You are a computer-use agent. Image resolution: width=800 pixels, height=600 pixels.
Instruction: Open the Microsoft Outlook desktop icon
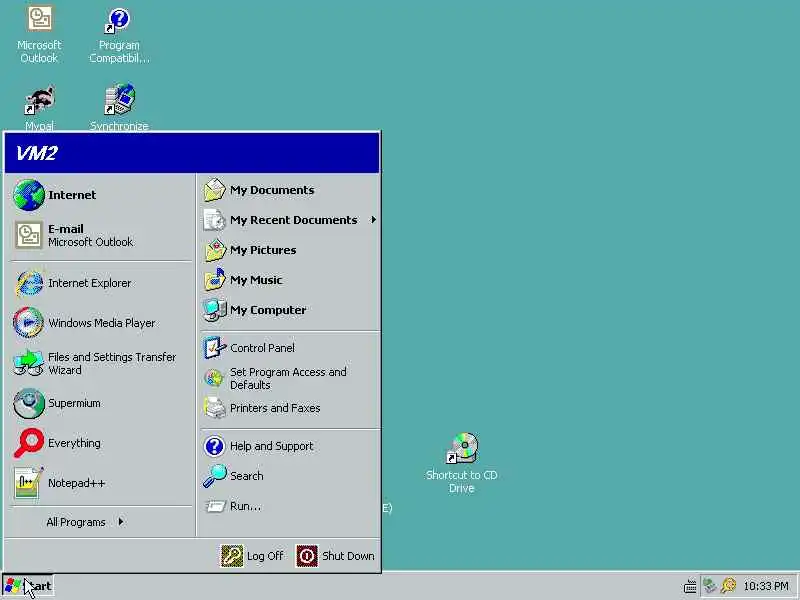pyautogui.click(x=39, y=34)
